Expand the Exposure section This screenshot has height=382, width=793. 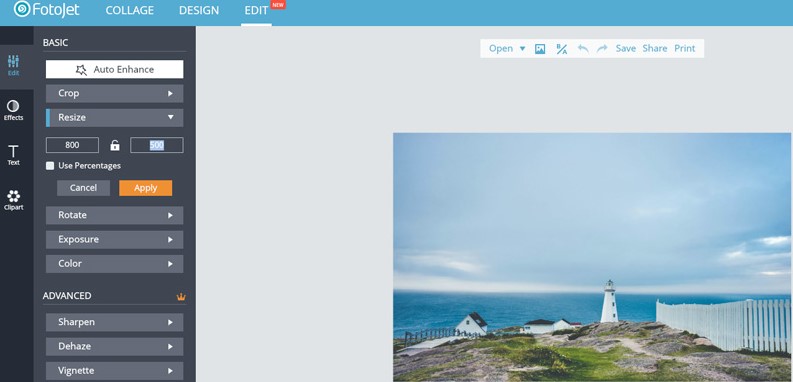pos(114,239)
